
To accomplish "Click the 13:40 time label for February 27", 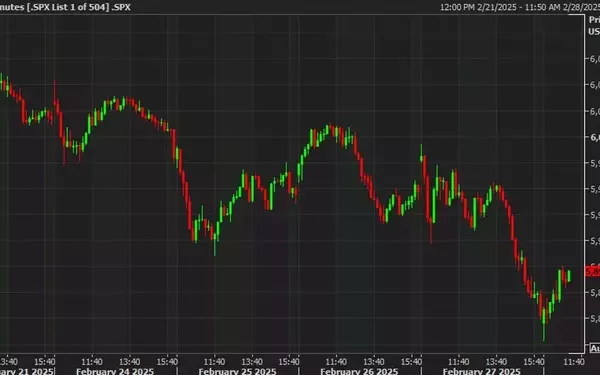I will click(x=496, y=361).
